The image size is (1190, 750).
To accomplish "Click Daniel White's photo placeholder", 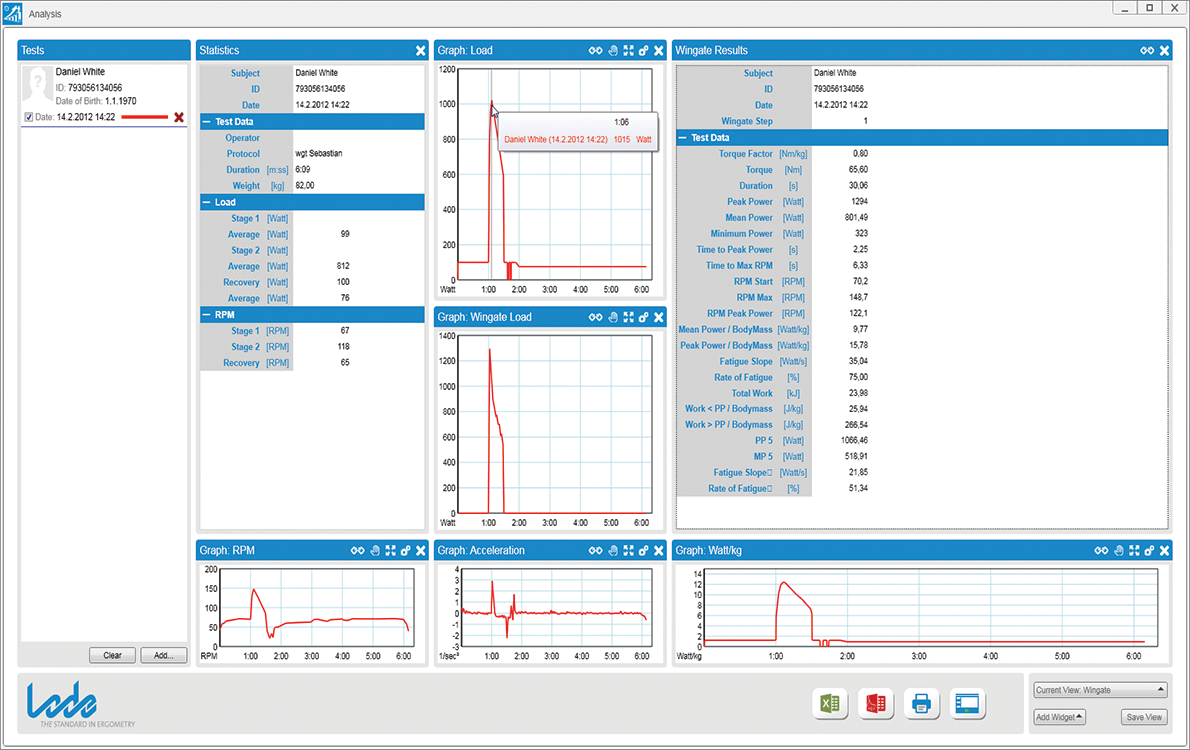I will point(37,85).
